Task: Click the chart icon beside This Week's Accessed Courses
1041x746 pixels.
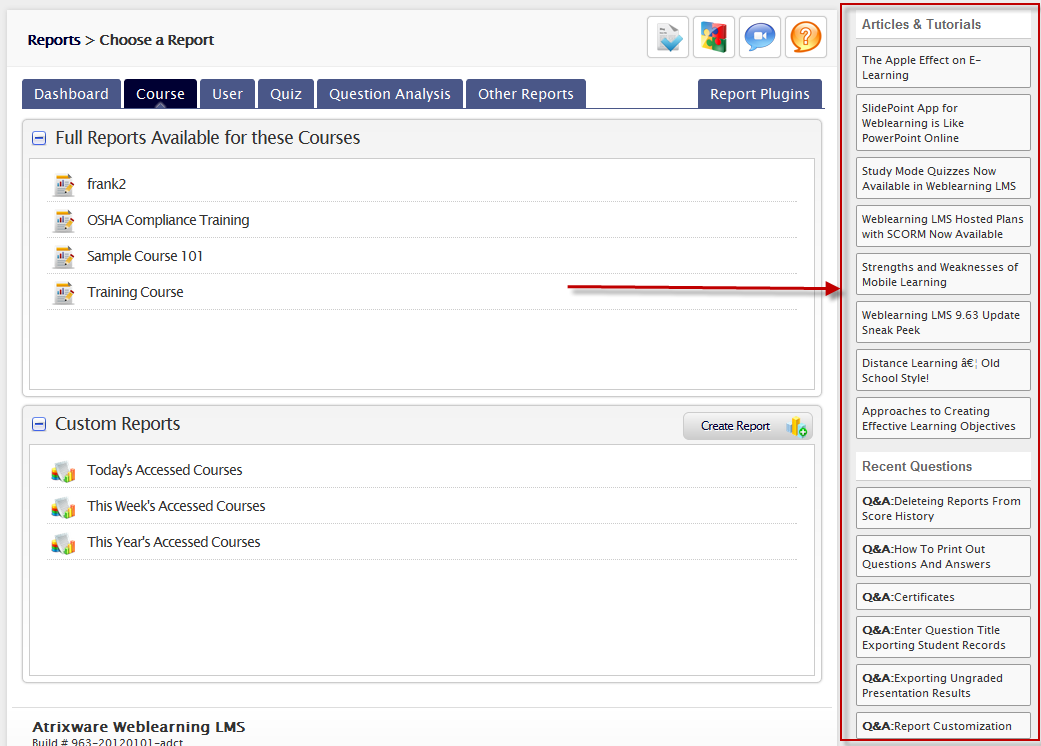Action: [x=64, y=507]
